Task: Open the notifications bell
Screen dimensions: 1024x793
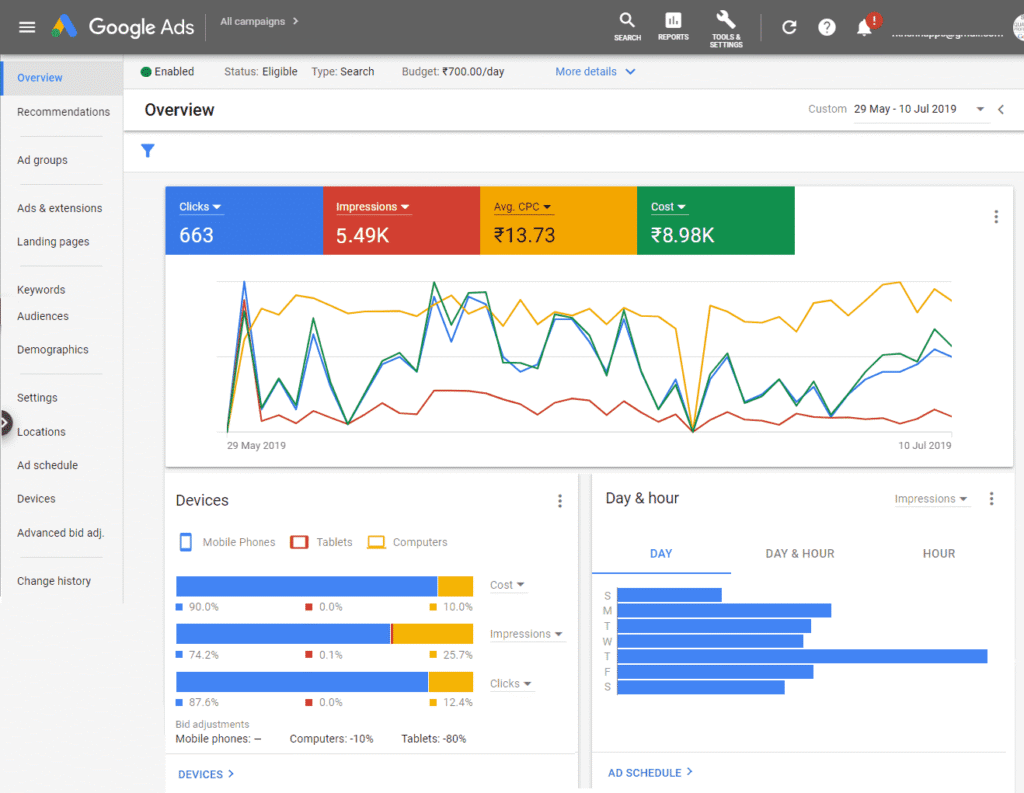Action: click(865, 28)
